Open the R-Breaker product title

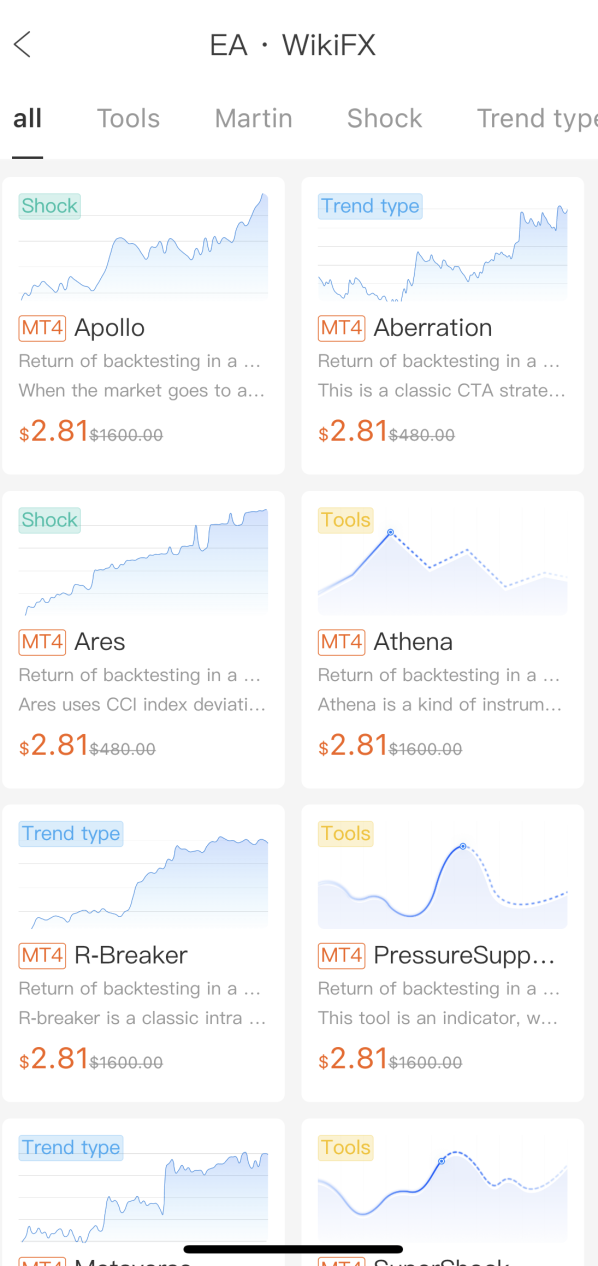coord(131,955)
